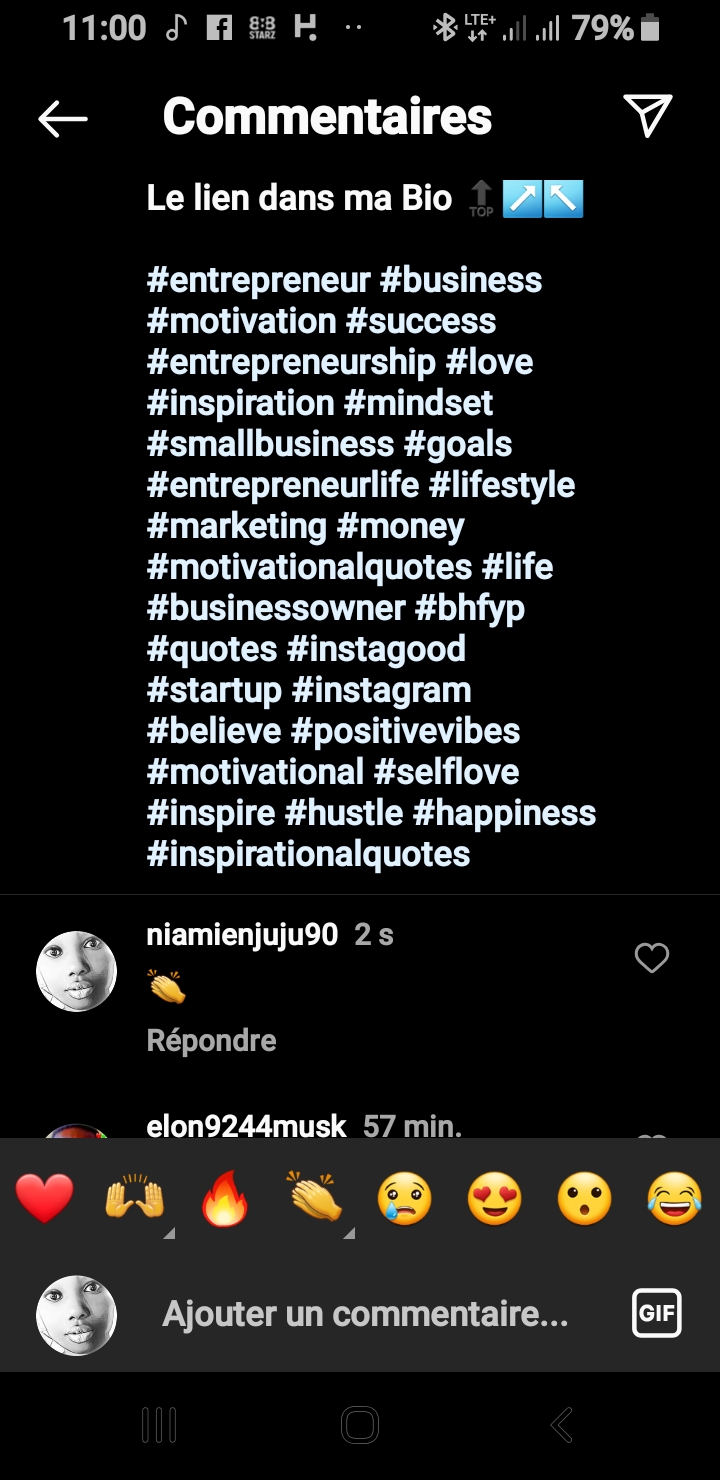Viewport: 720px width, 1480px height.
Task: Like niamienjuju90's comment with the heart
Action: pos(651,958)
